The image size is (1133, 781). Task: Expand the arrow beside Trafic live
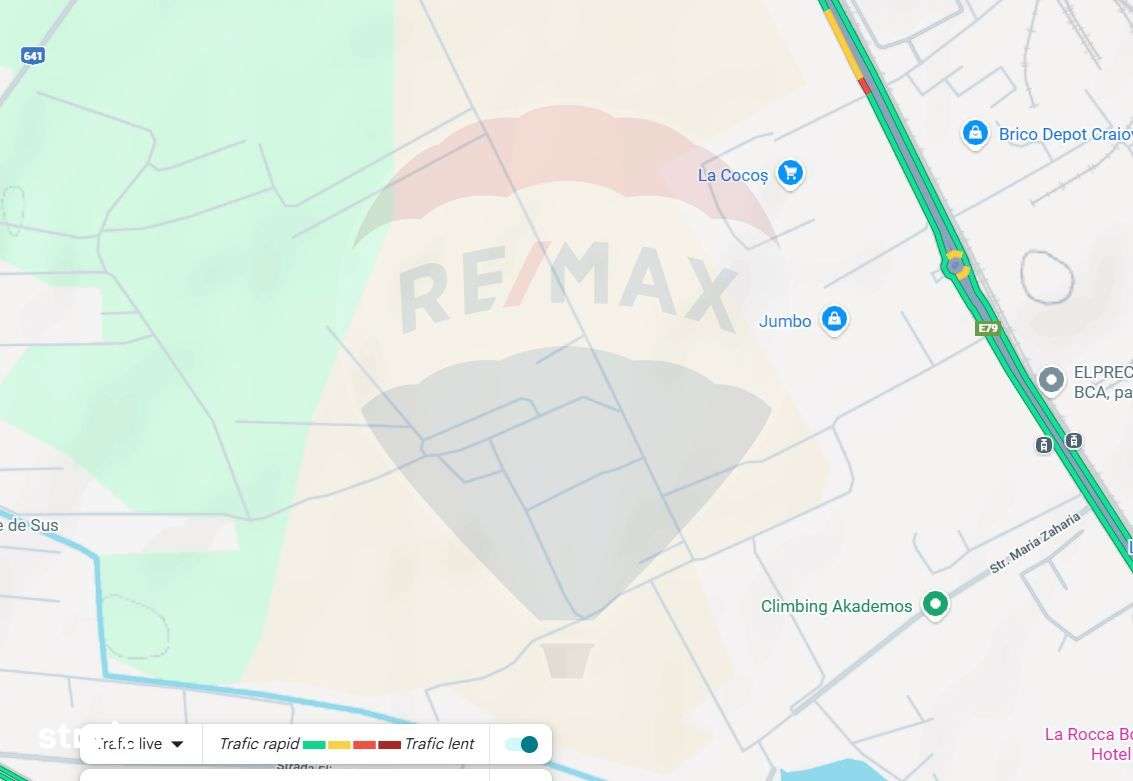[177, 745]
